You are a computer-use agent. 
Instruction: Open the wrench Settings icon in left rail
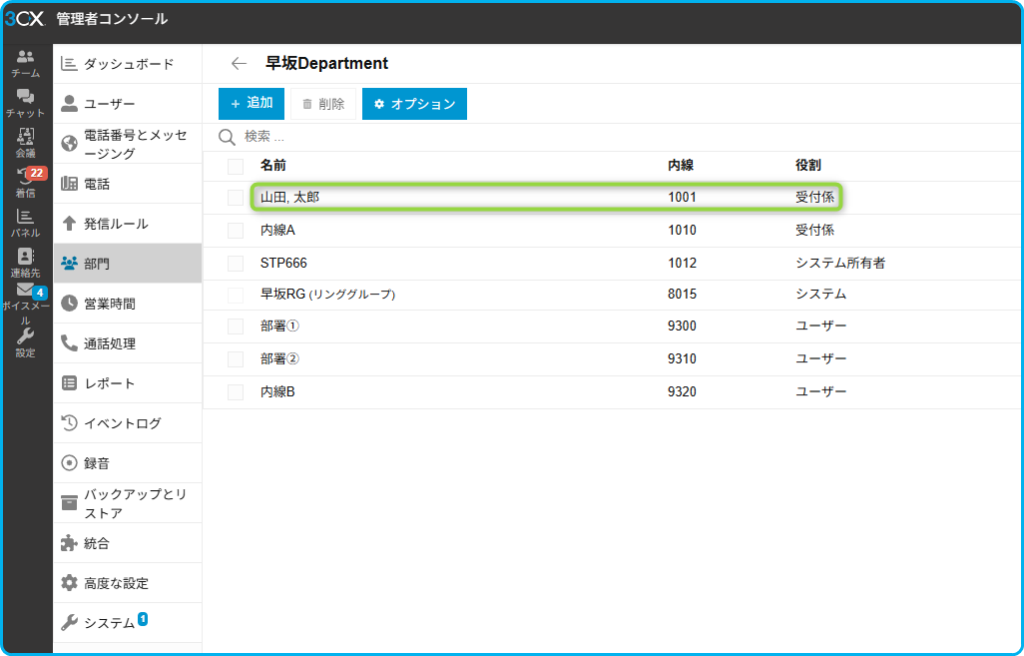[x=26, y=342]
